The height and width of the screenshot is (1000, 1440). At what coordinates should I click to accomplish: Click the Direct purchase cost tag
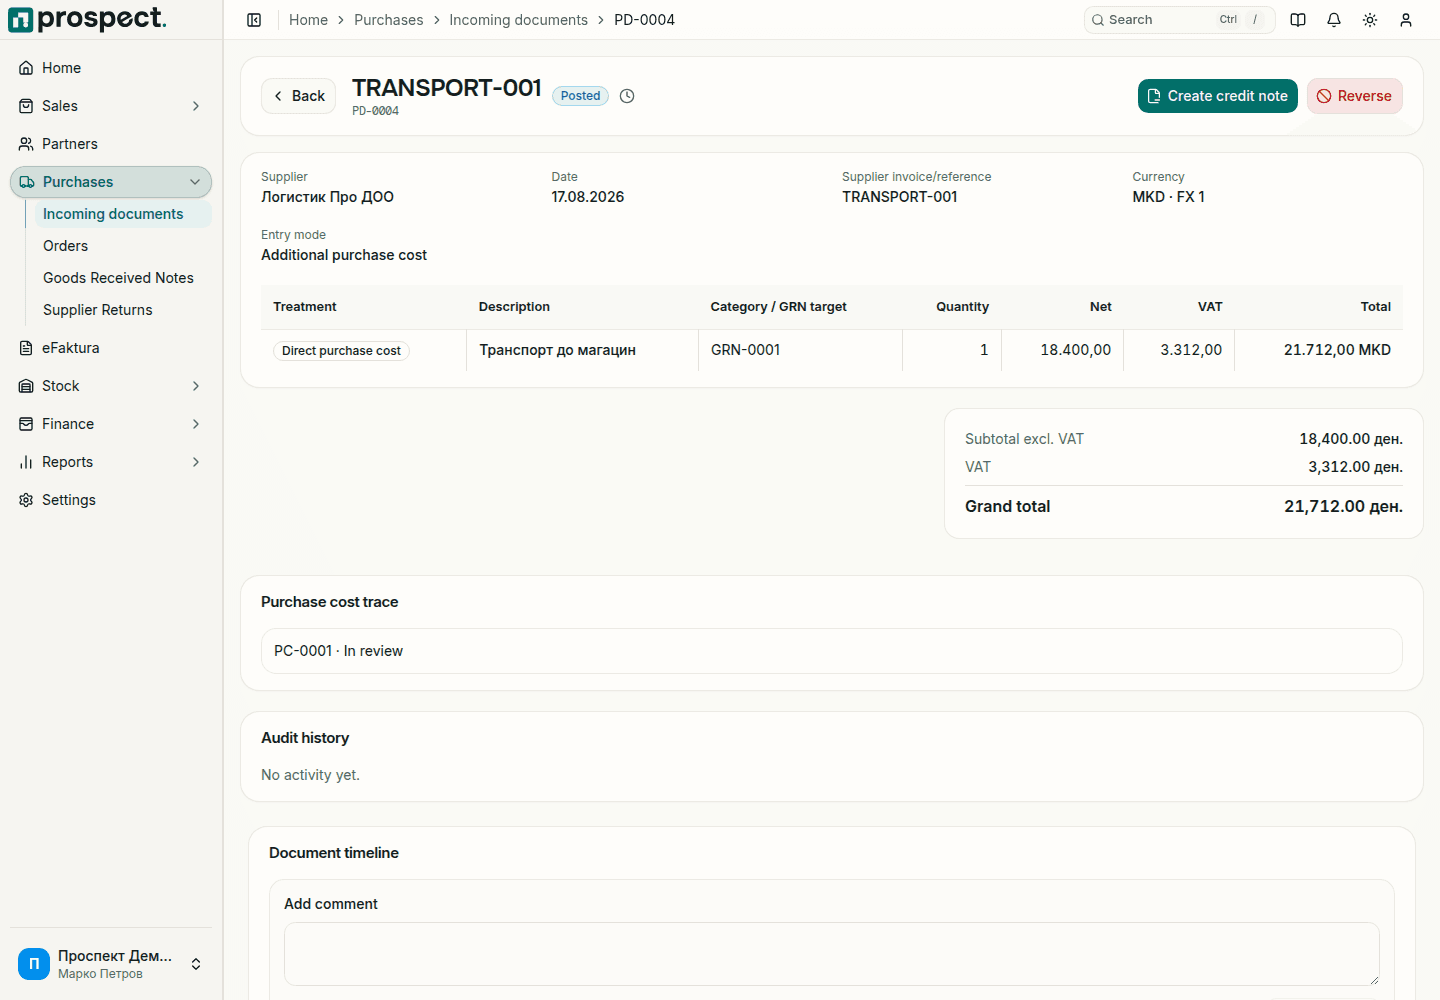pyautogui.click(x=341, y=351)
